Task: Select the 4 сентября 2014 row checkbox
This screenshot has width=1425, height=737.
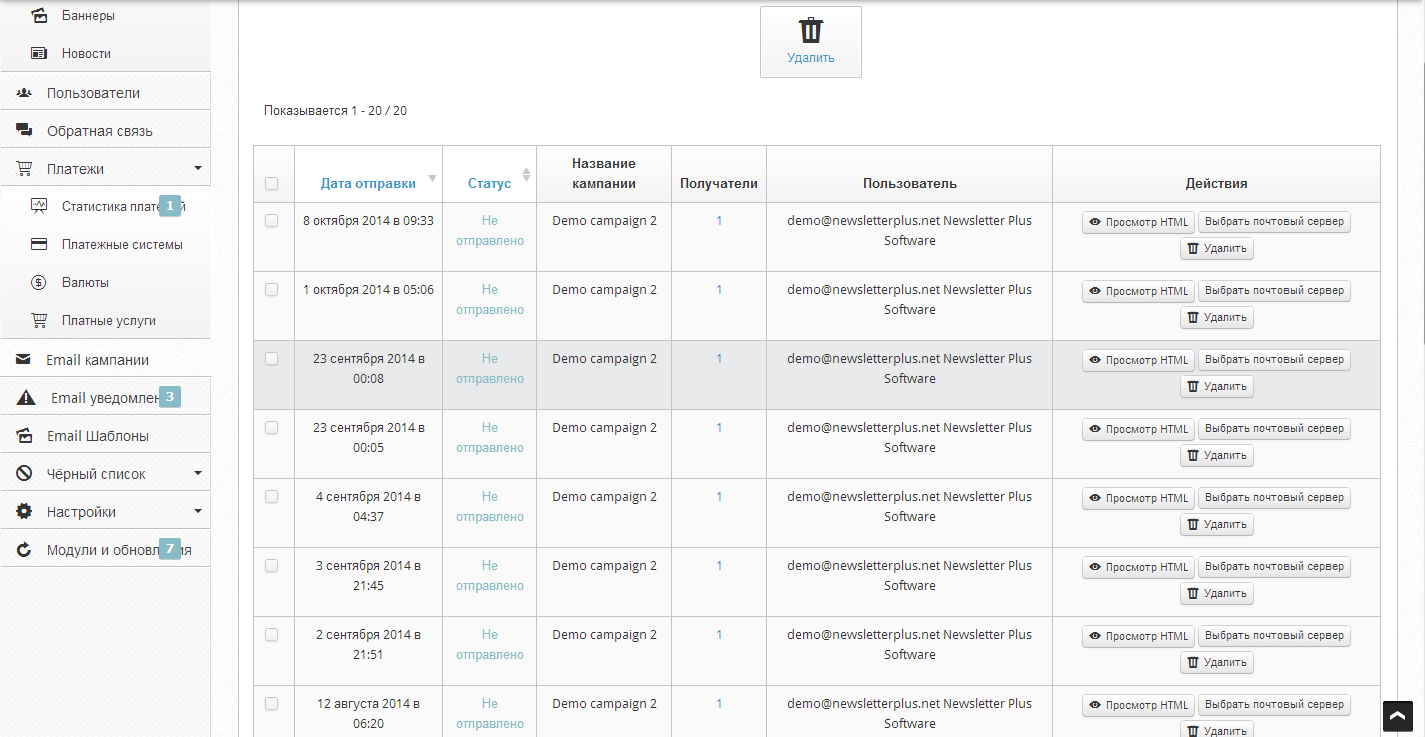Action: point(271,497)
